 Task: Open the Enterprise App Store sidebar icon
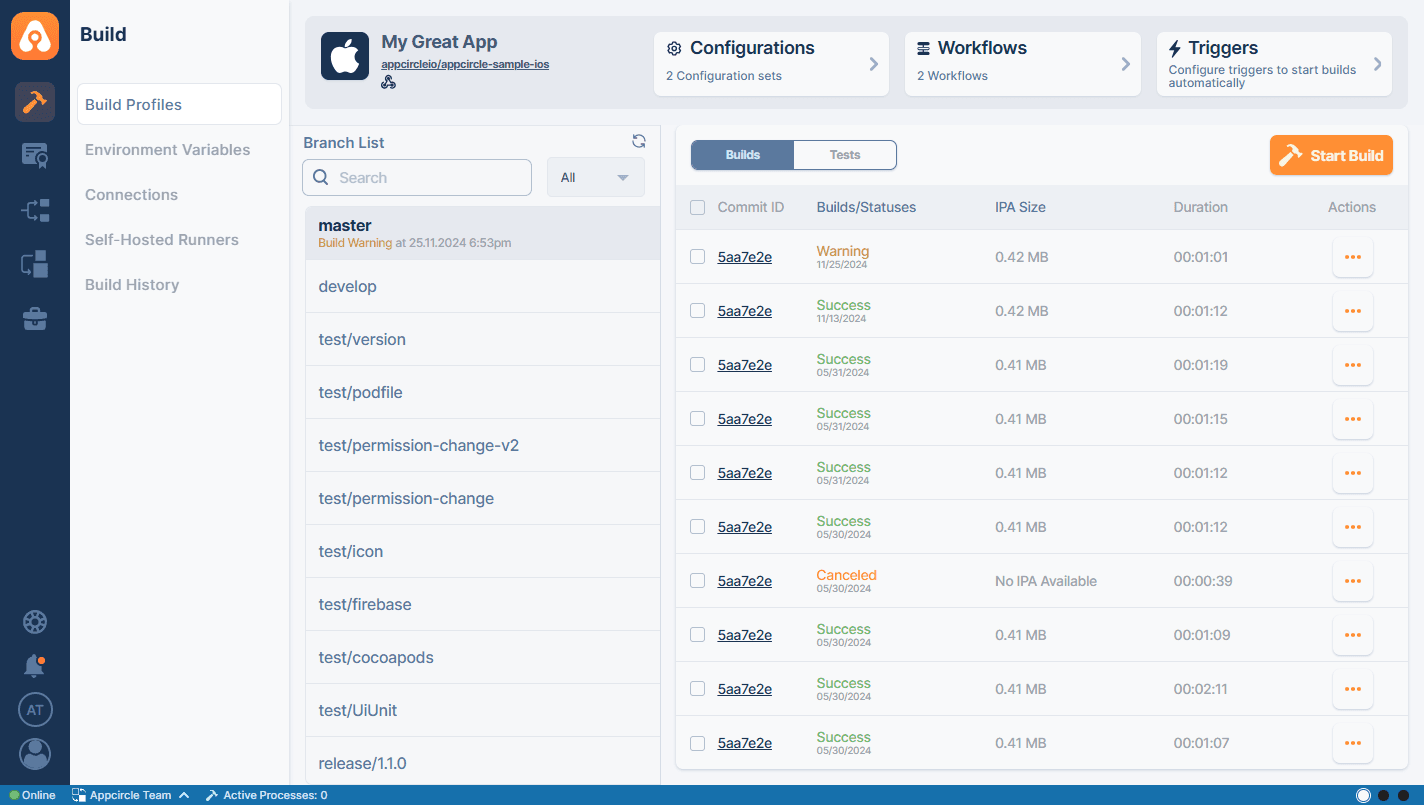(35, 264)
